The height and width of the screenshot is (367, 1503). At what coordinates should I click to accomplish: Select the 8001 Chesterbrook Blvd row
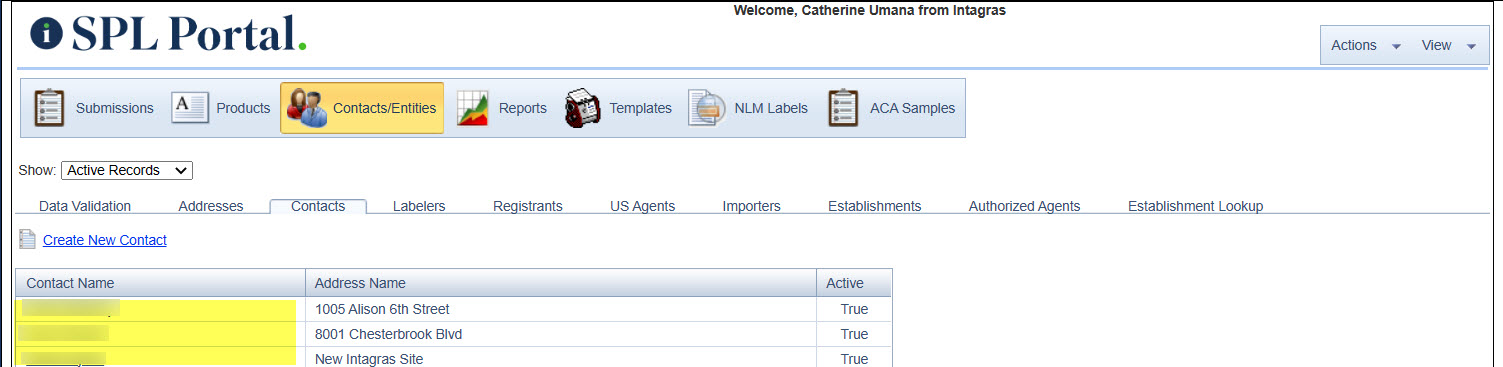coord(454,334)
